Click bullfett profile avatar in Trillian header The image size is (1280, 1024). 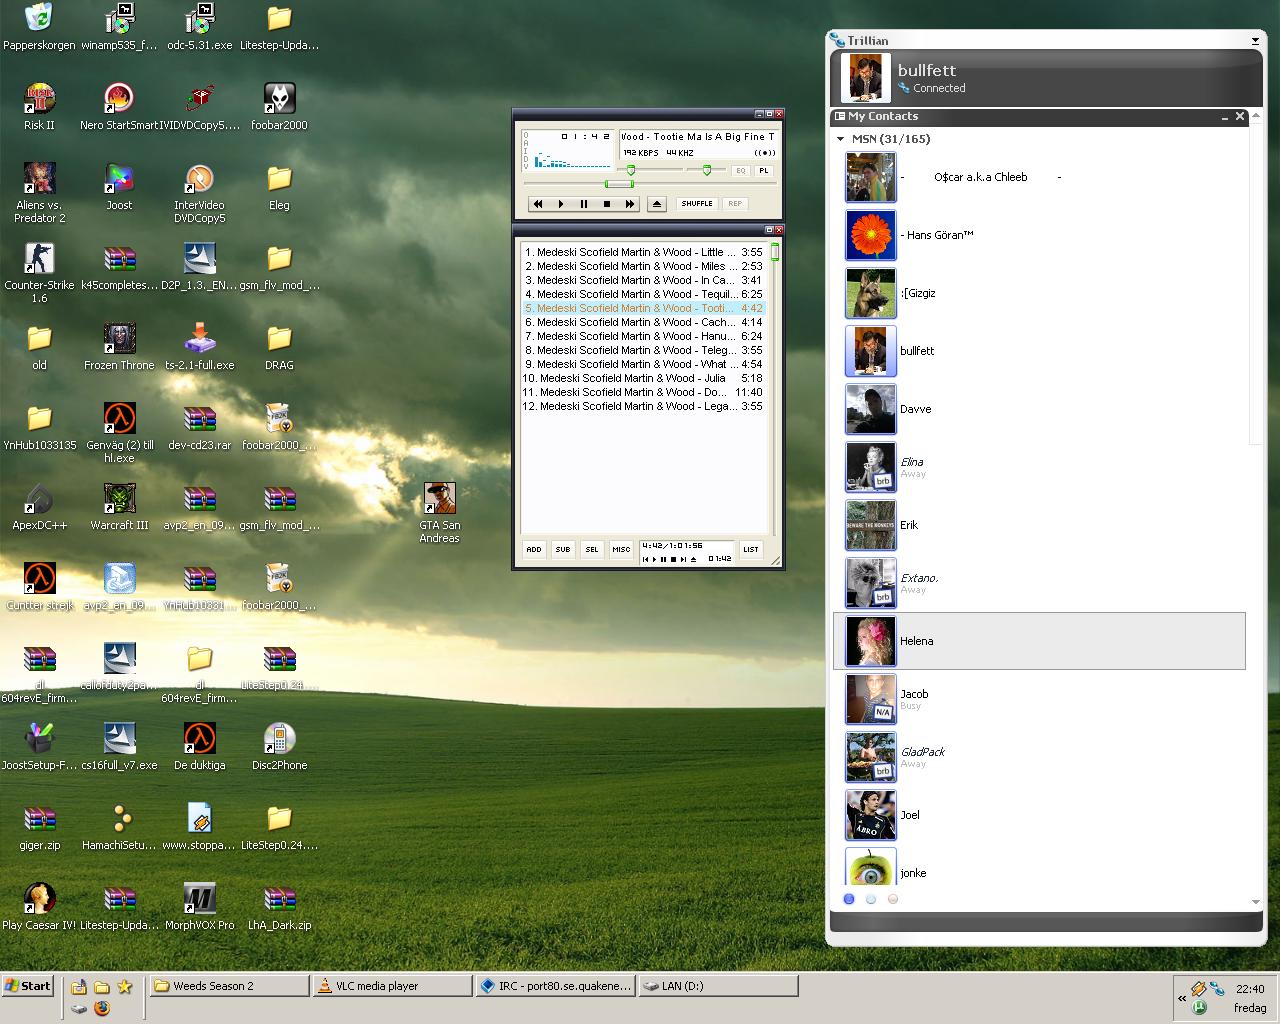tap(865, 78)
